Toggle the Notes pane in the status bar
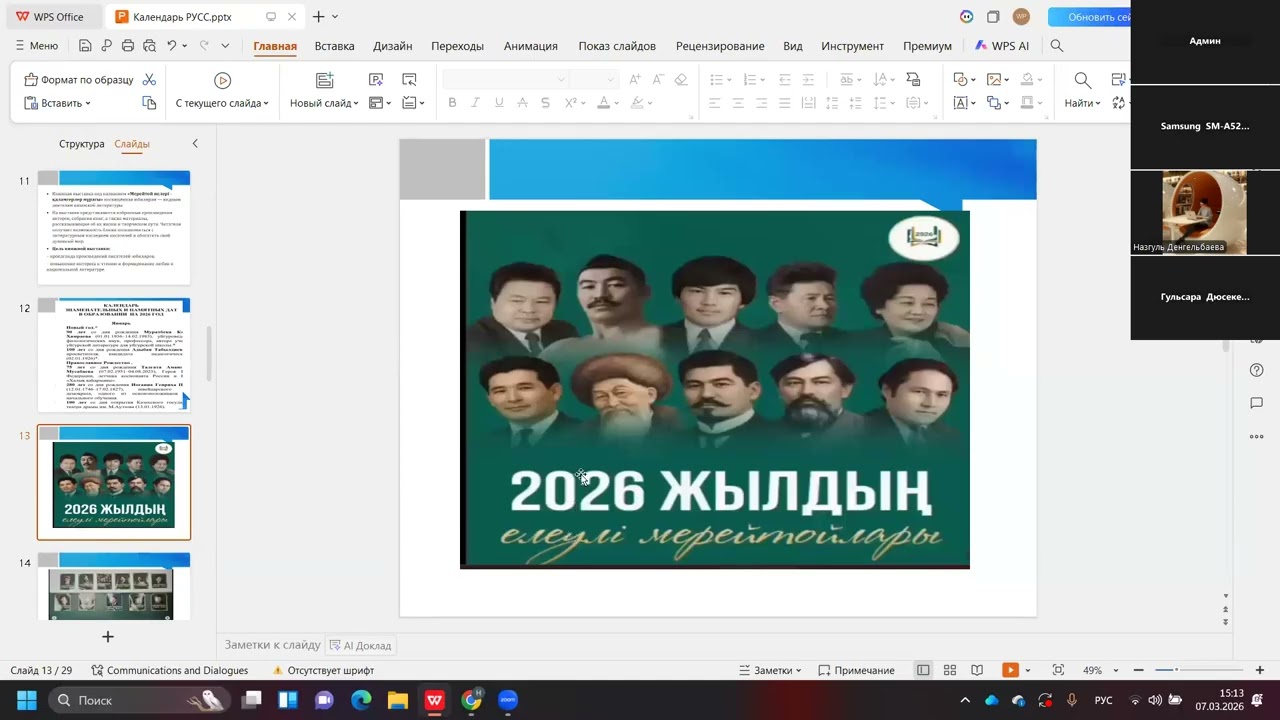 770,670
